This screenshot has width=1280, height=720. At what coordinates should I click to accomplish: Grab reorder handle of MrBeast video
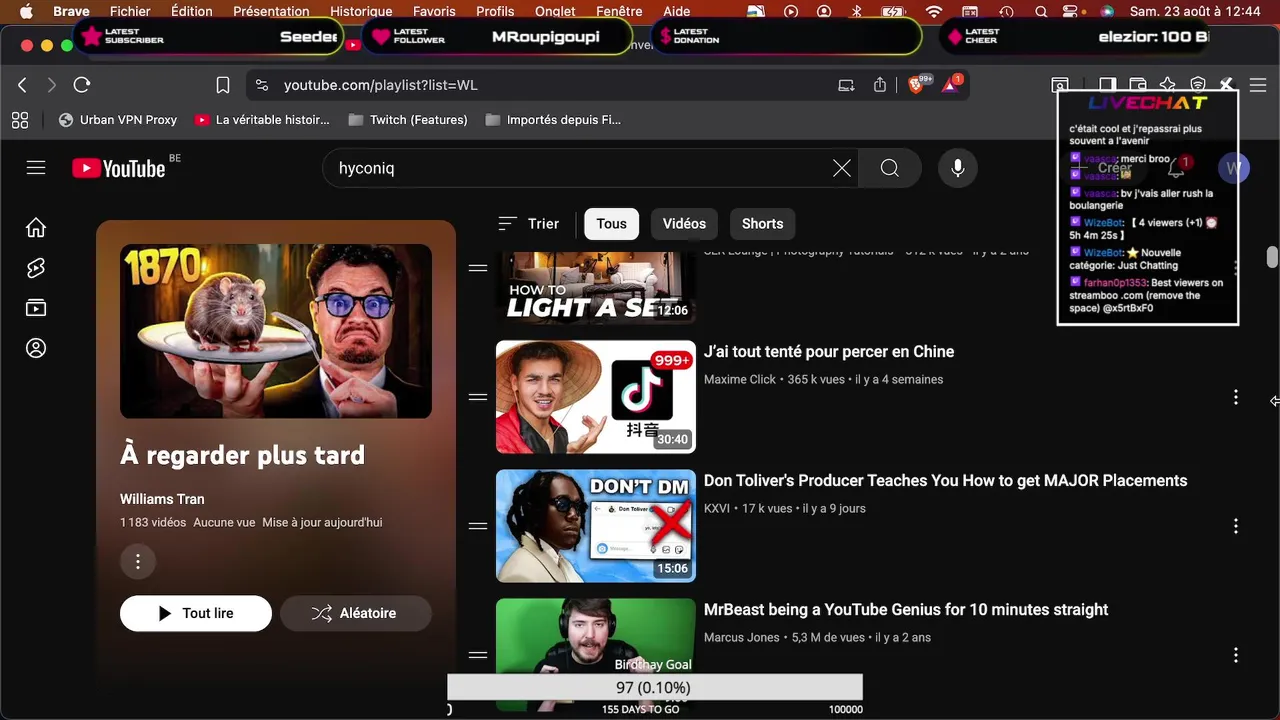coord(478,655)
